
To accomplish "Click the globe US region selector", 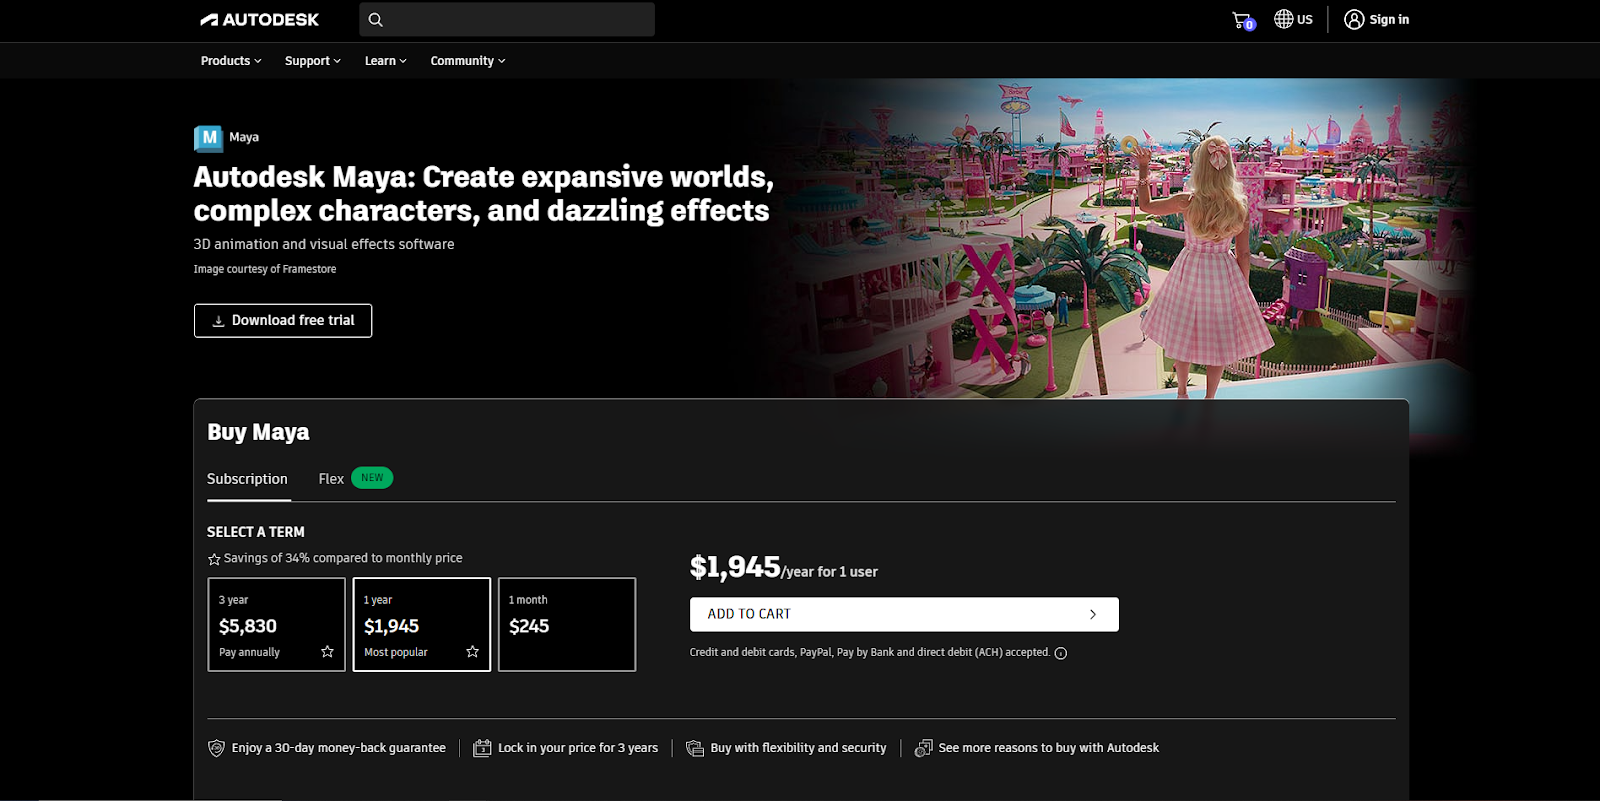I will pyautogui.click(x=1293, y=19).
